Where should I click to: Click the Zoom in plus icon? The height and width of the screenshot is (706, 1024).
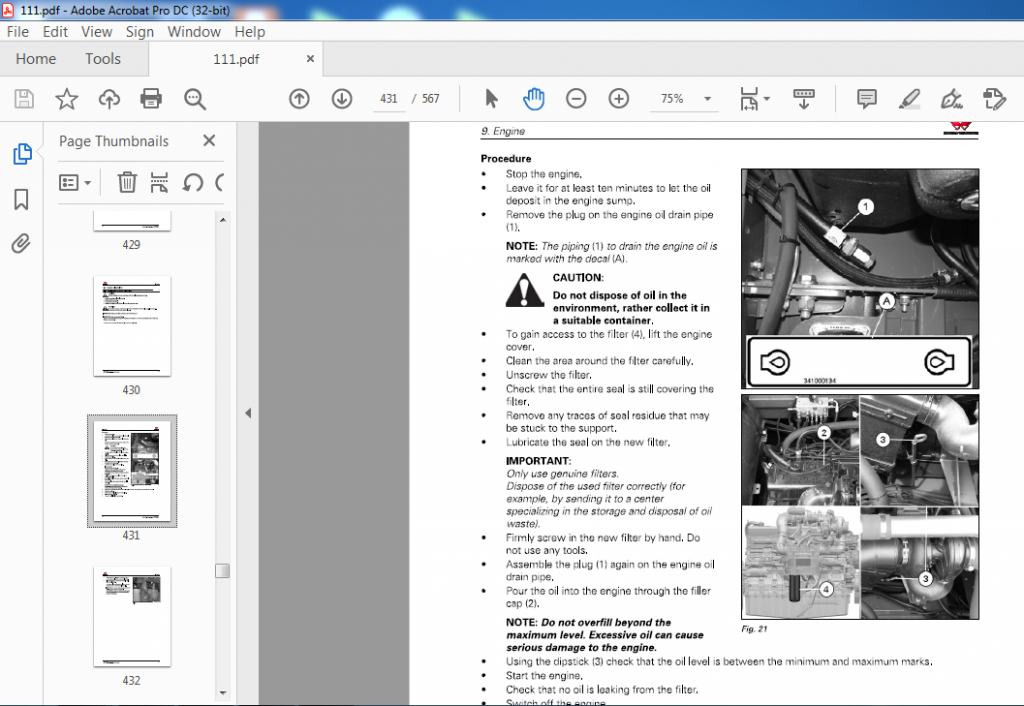pyautogui.click(x=618, y=99)
